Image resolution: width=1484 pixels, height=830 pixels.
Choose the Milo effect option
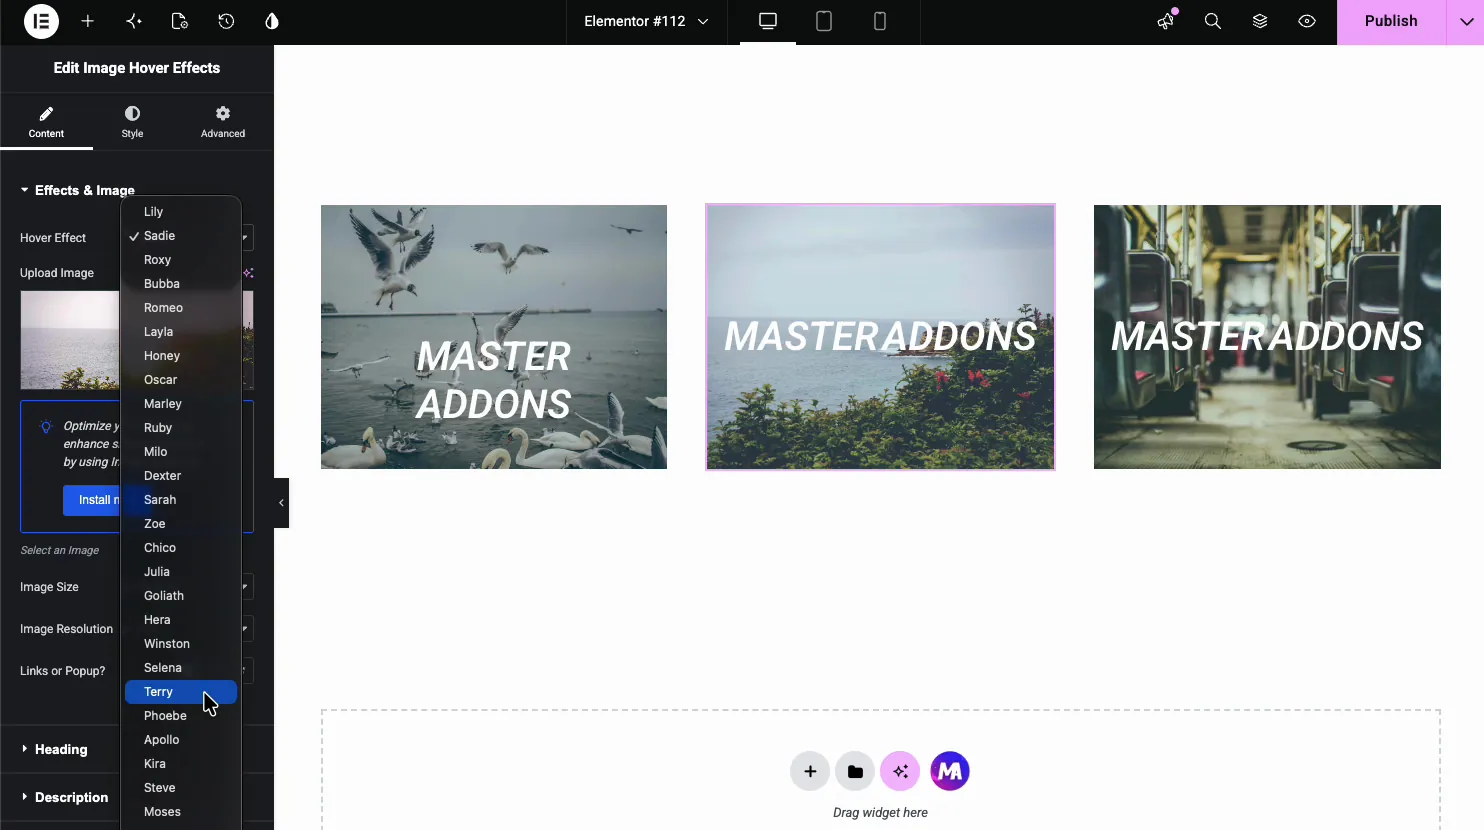tap(181, 452)
